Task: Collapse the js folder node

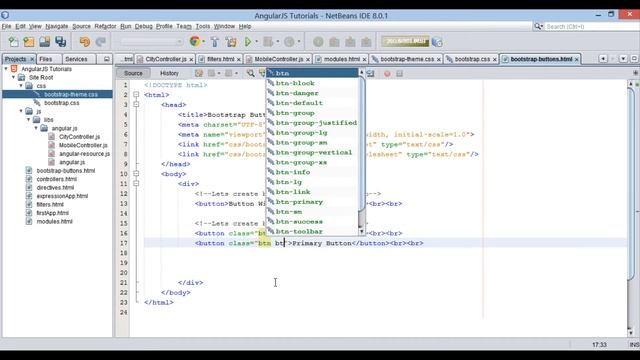Action: (21, 111)
